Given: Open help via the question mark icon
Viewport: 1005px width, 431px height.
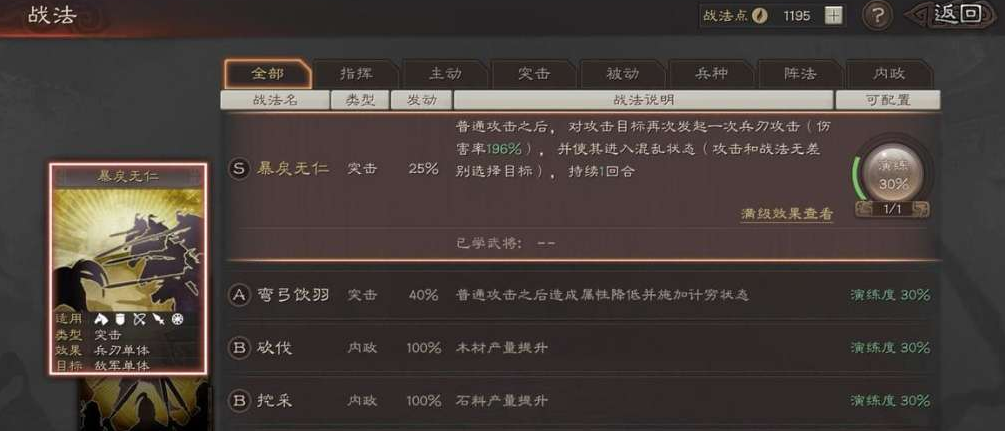Looking at the screenshot, I should tap(877, 16).
